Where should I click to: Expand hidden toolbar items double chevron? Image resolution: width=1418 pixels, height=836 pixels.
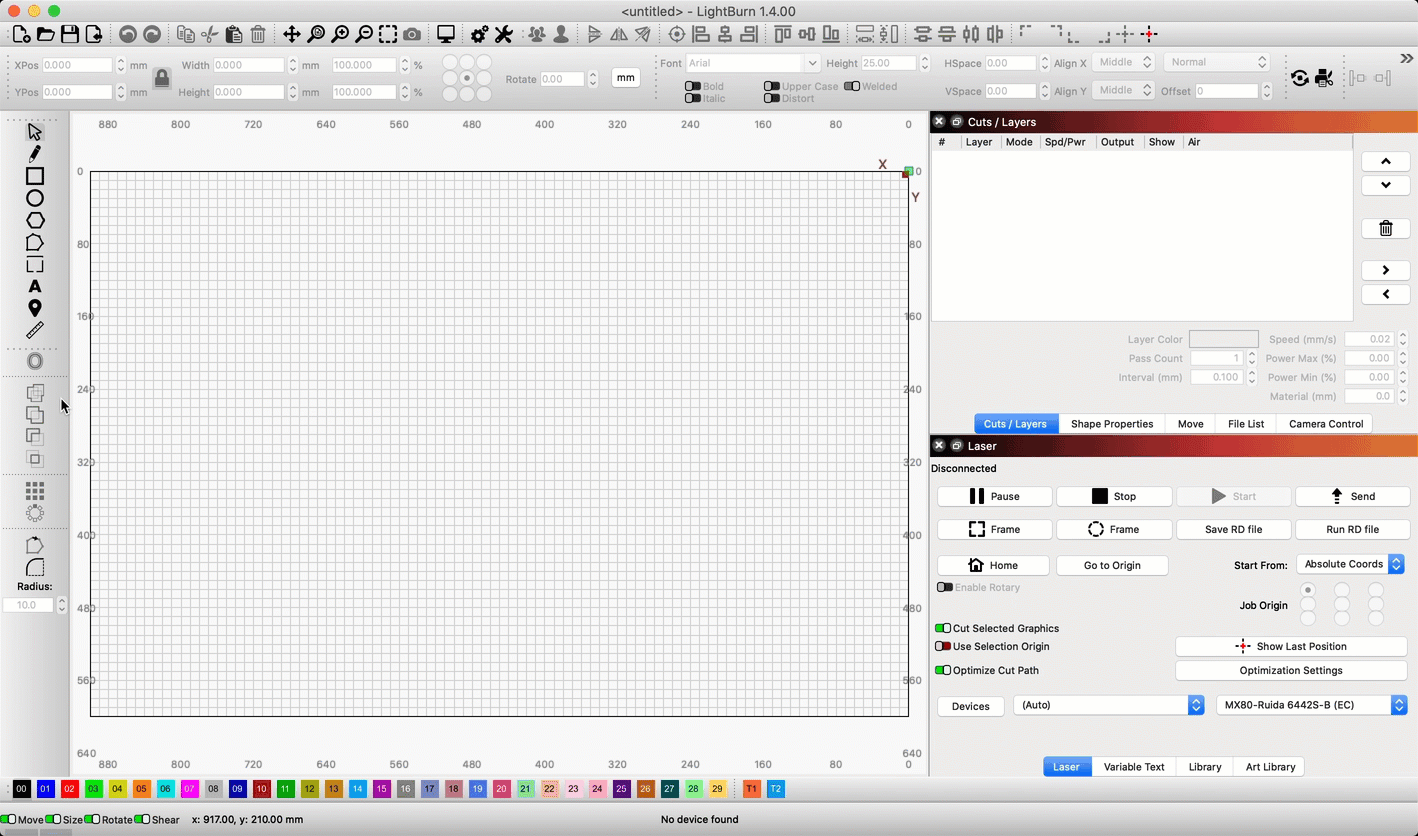(x=1406, y=59)
